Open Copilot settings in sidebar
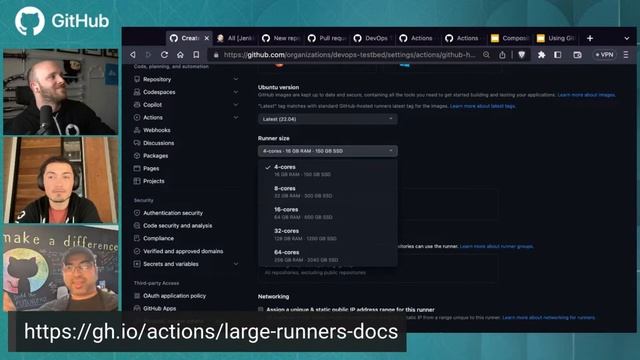This screenshot has width=640, height=360. coord(152,105)
